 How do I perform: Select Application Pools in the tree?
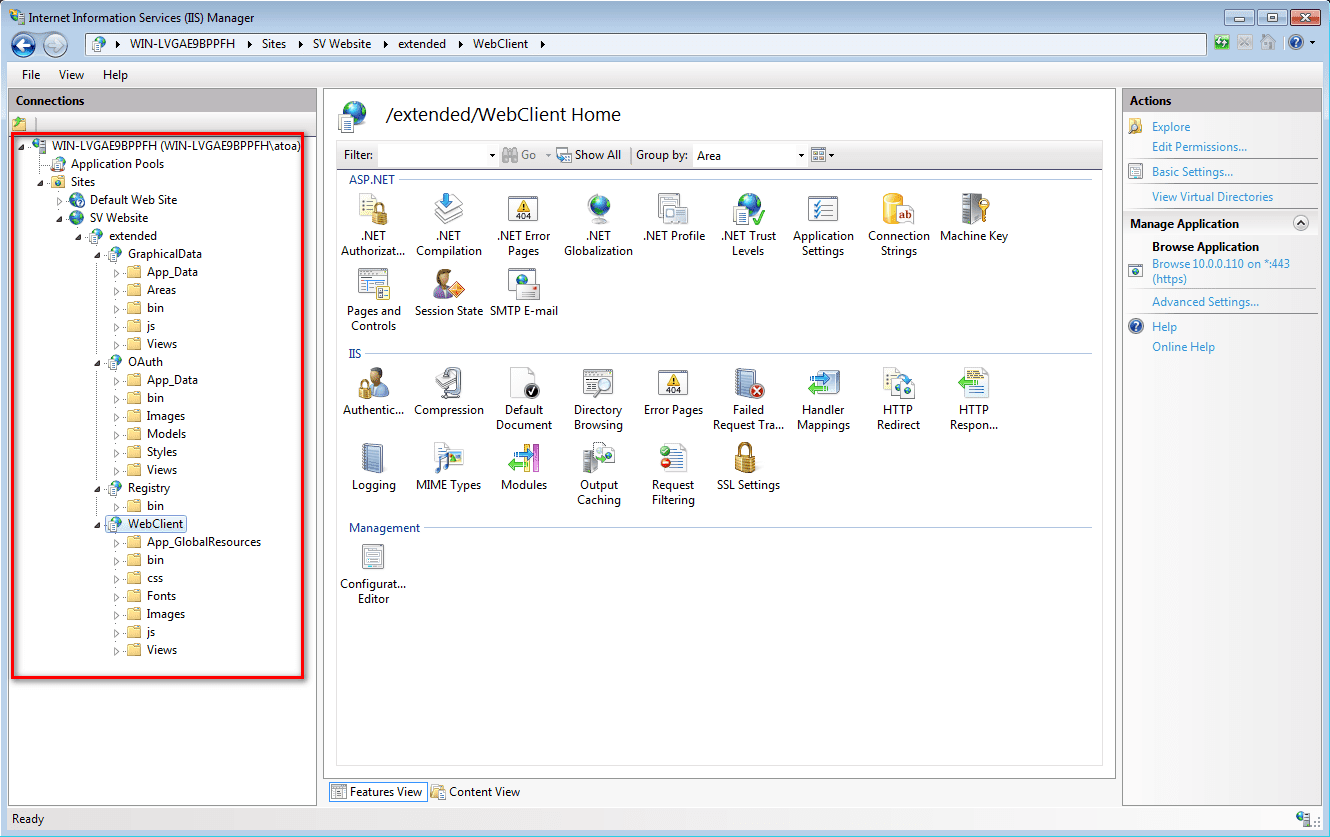coord(117,164)
